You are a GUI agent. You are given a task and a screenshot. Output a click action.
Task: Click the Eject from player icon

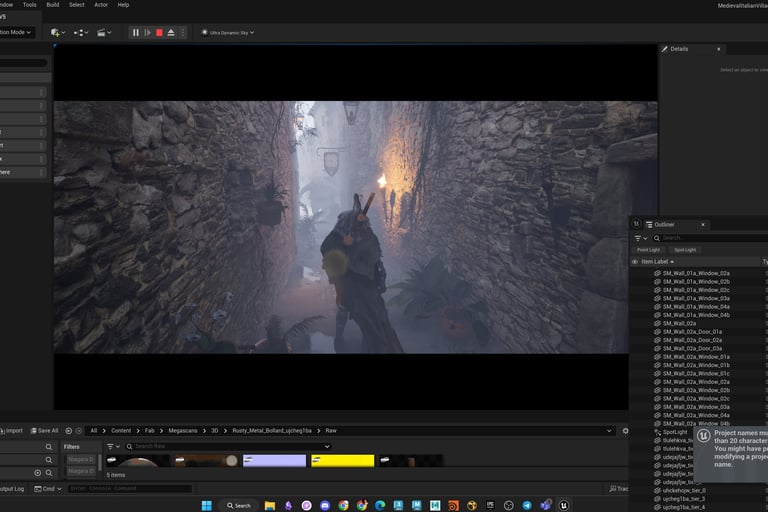tap(171, 33)
